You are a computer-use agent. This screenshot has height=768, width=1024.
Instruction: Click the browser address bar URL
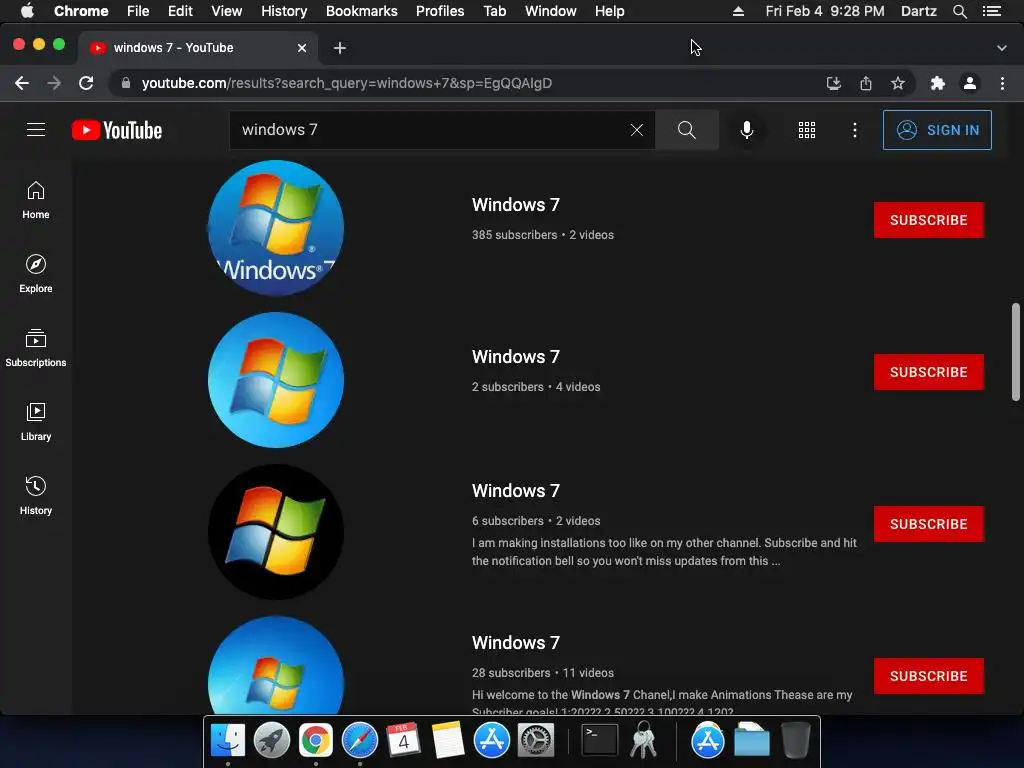pyautogui.click(x=347, y=83)
